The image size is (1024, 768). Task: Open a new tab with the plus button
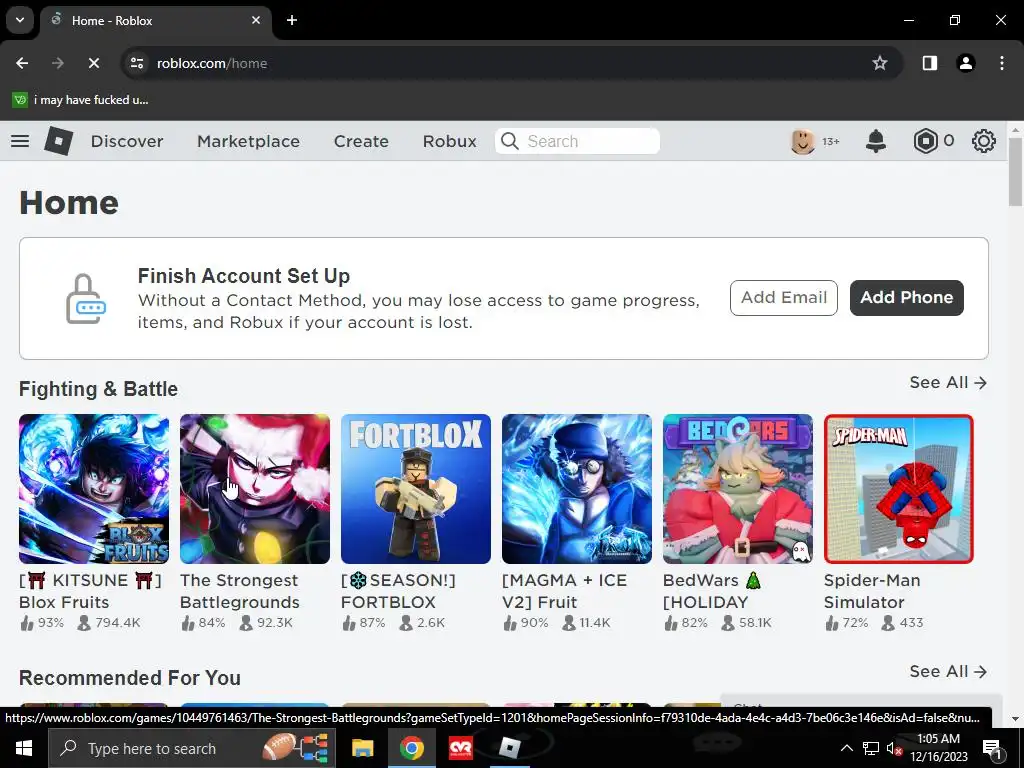[292, 20]
